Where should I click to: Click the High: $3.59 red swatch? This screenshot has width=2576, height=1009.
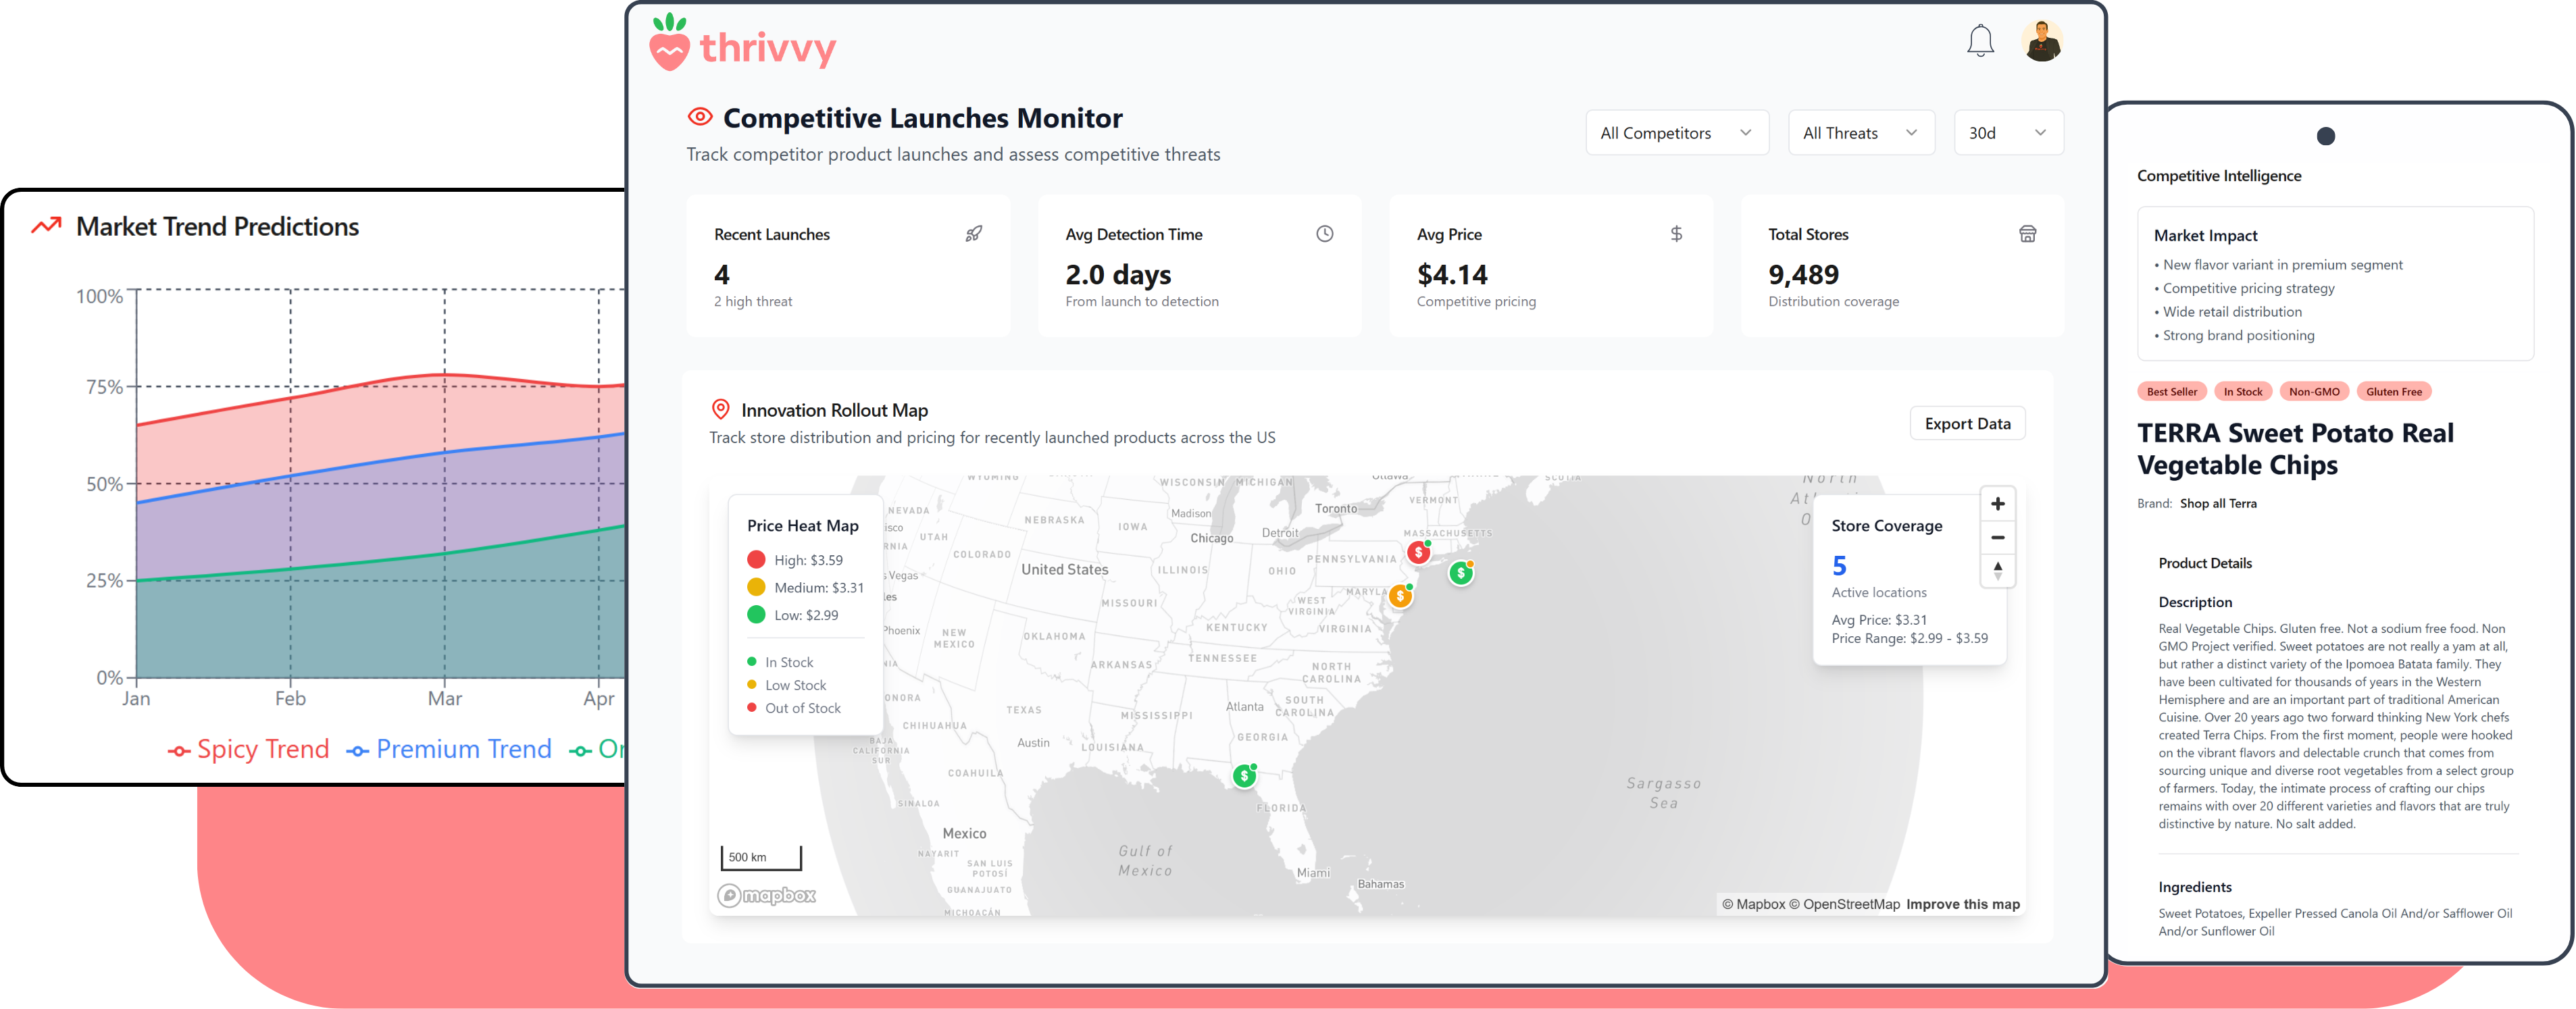click(x=756, y=560)
